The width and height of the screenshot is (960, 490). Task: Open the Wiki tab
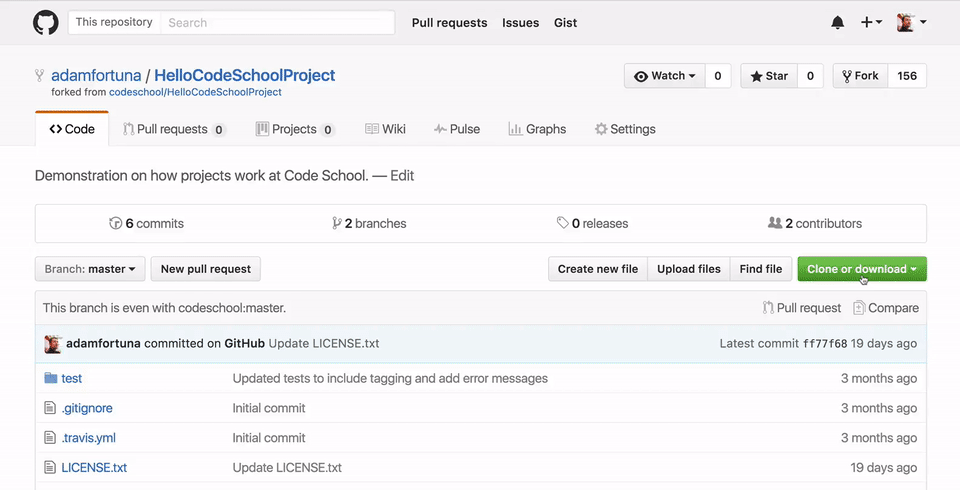pos(385,129)
